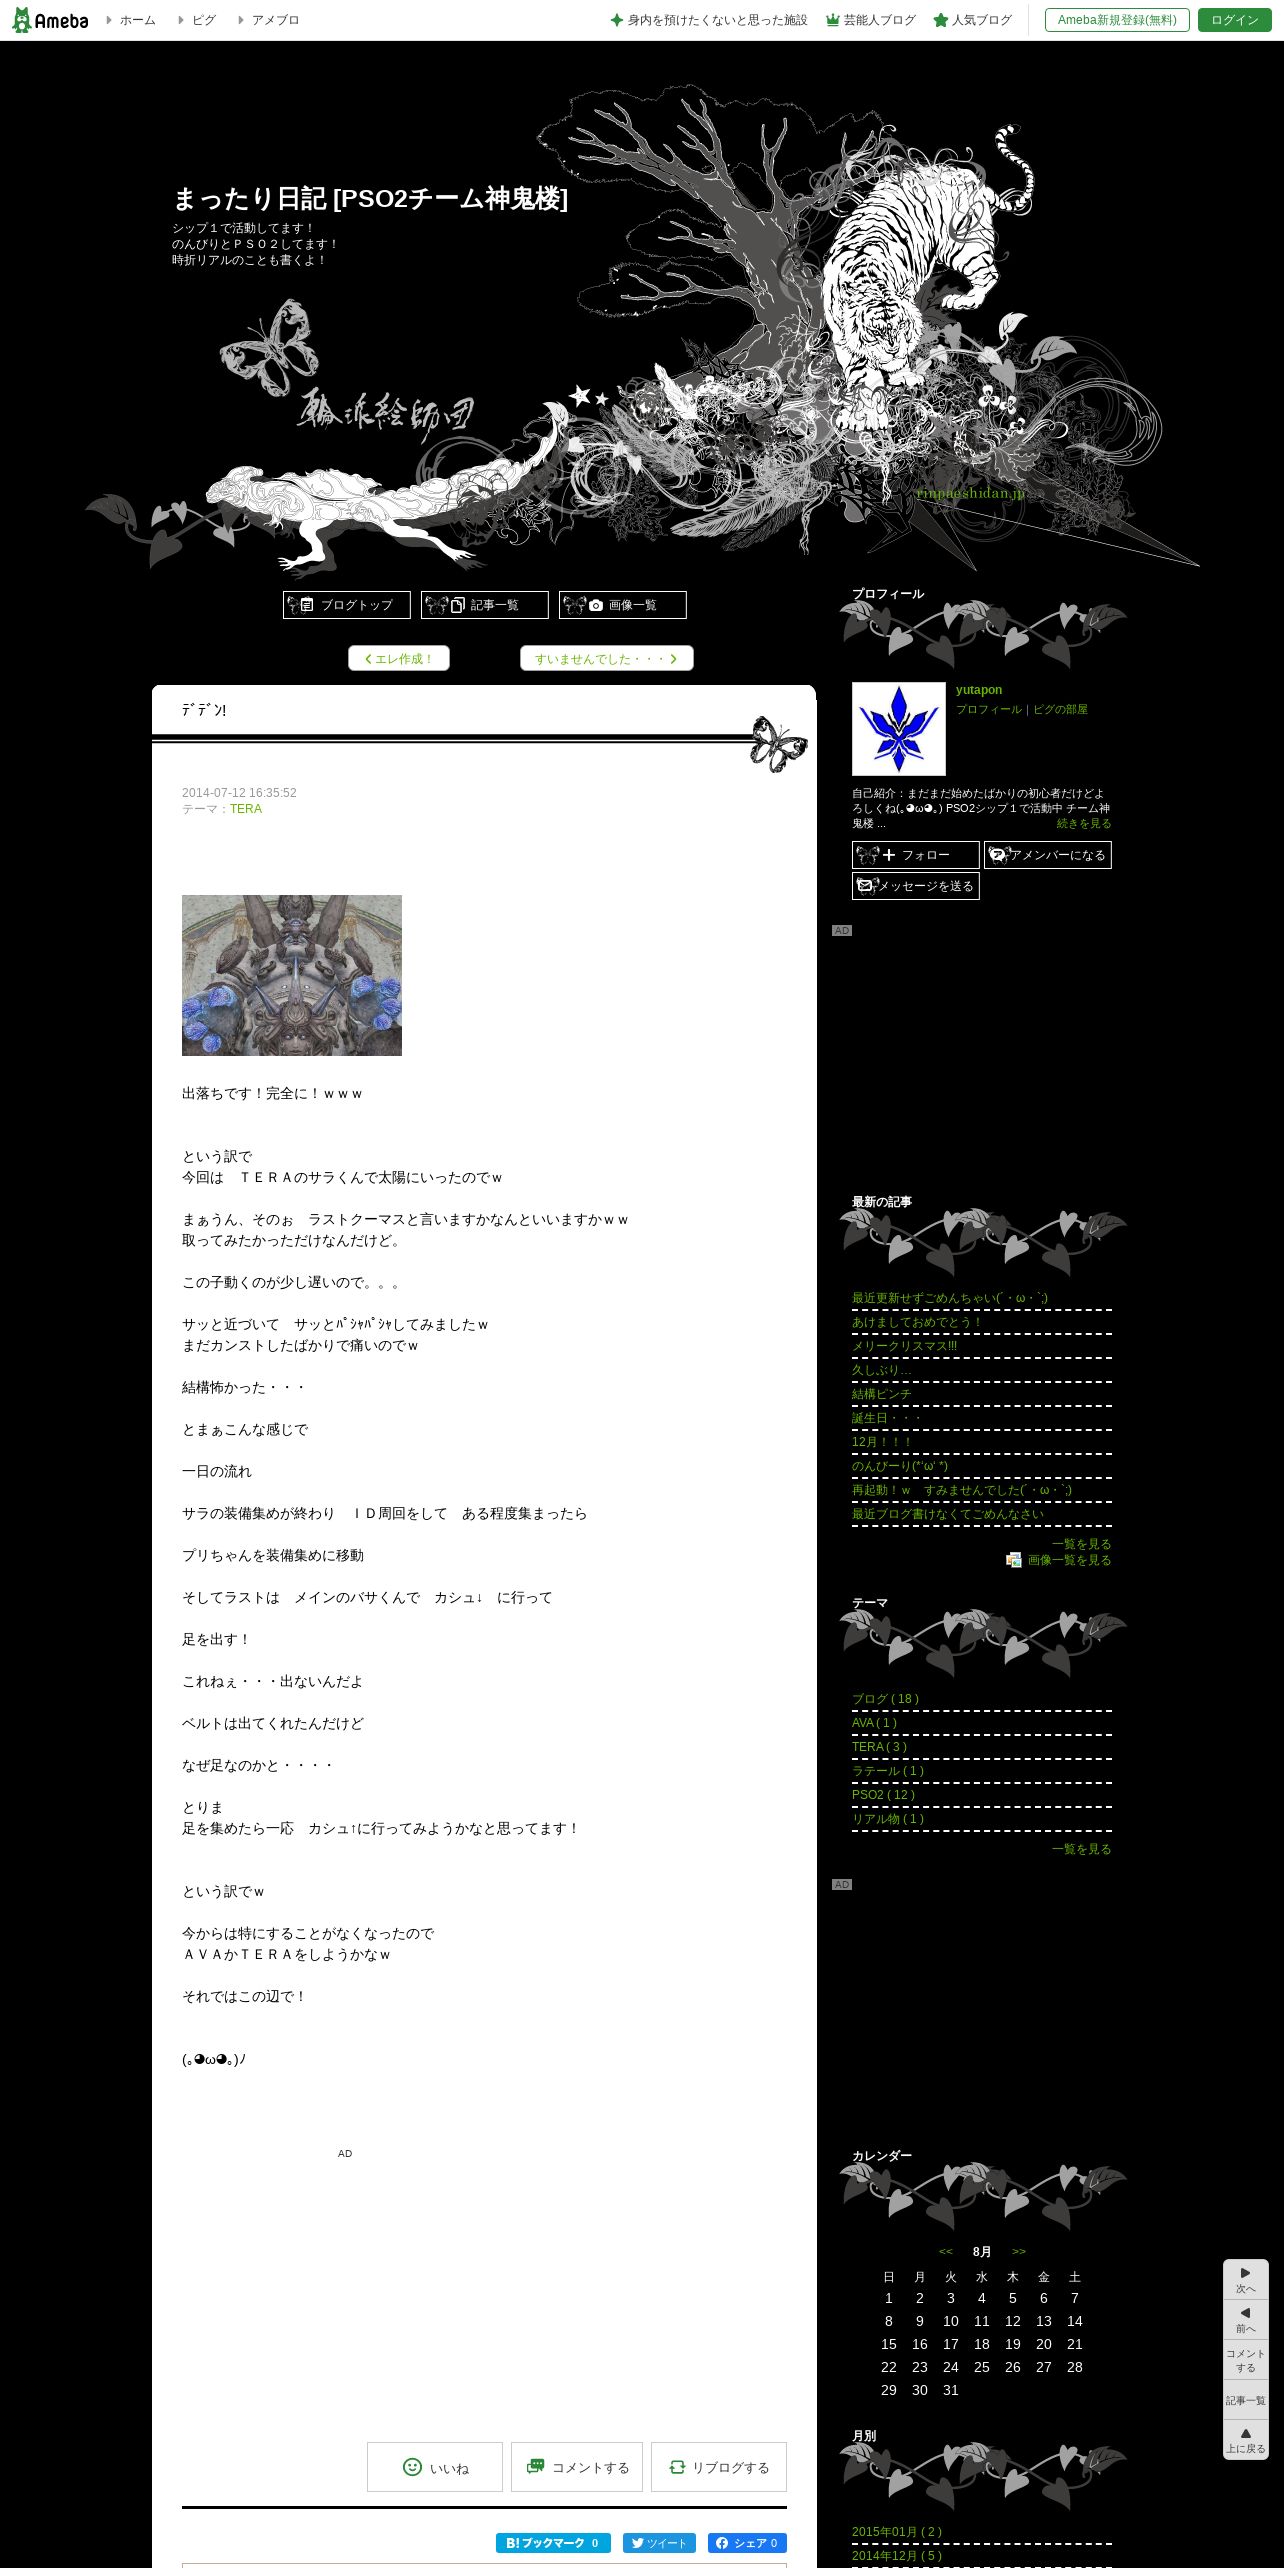Click floating 前へ arrow button
The height and width of the screenshot is (2568, 1284).
(x=1246, y=2320)
